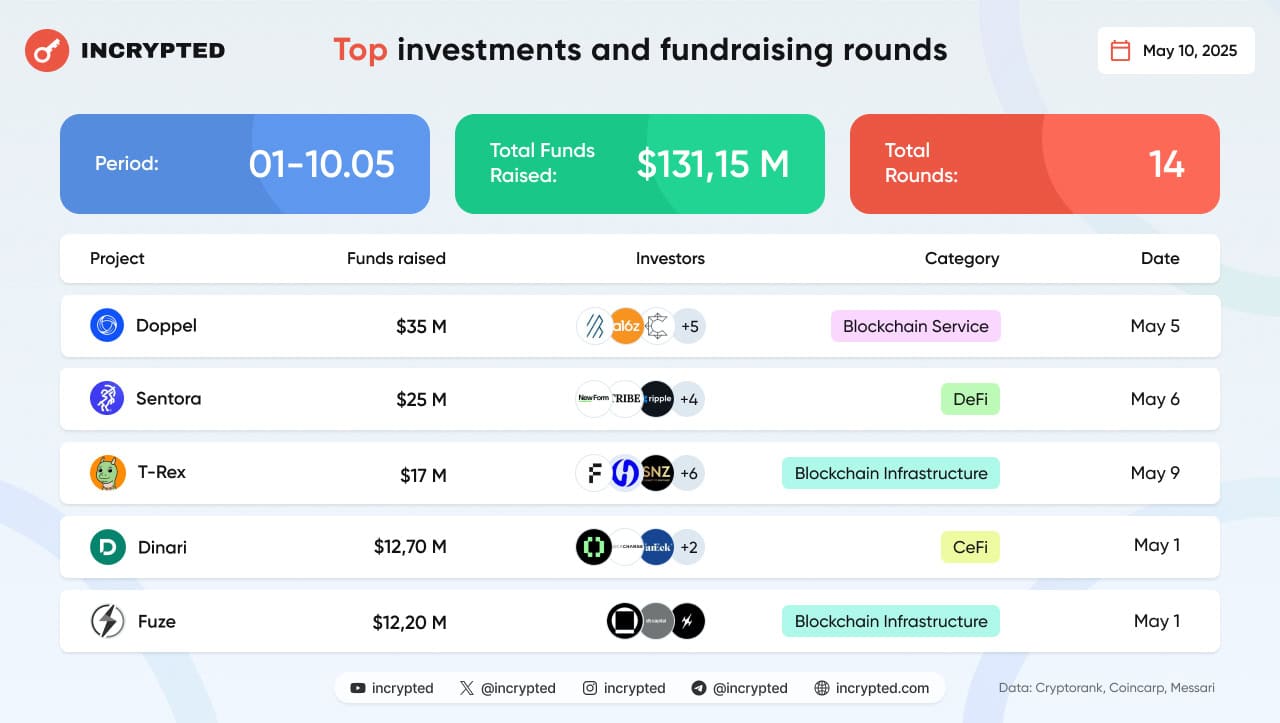The height and width of the screenshot is (723, 1280).
Task: Select the pink Blockchain Service category tag
Action: click(x=916, y=326)
